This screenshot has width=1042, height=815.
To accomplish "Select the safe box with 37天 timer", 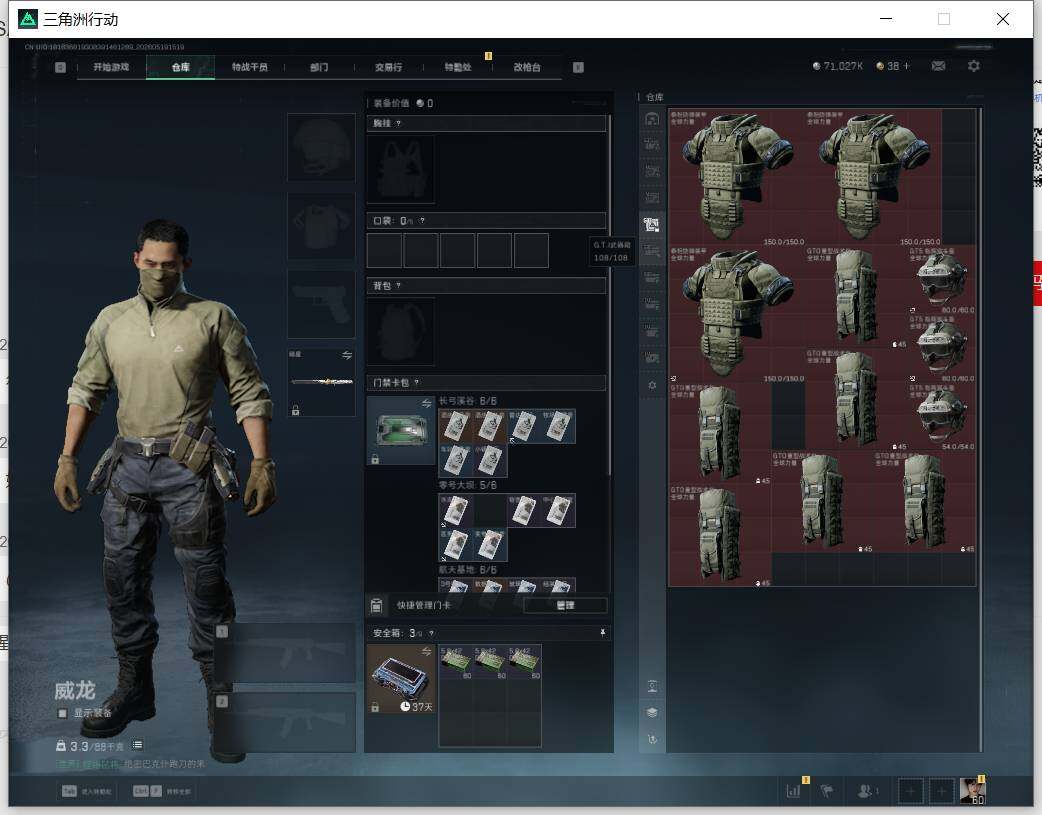I will (401, 679).
